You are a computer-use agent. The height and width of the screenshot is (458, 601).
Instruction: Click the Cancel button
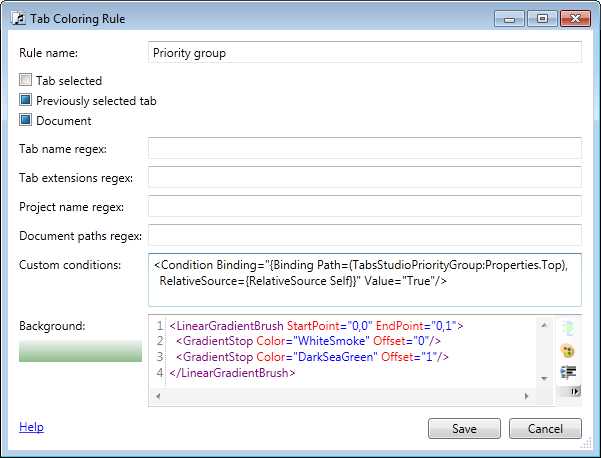[545, 428]
